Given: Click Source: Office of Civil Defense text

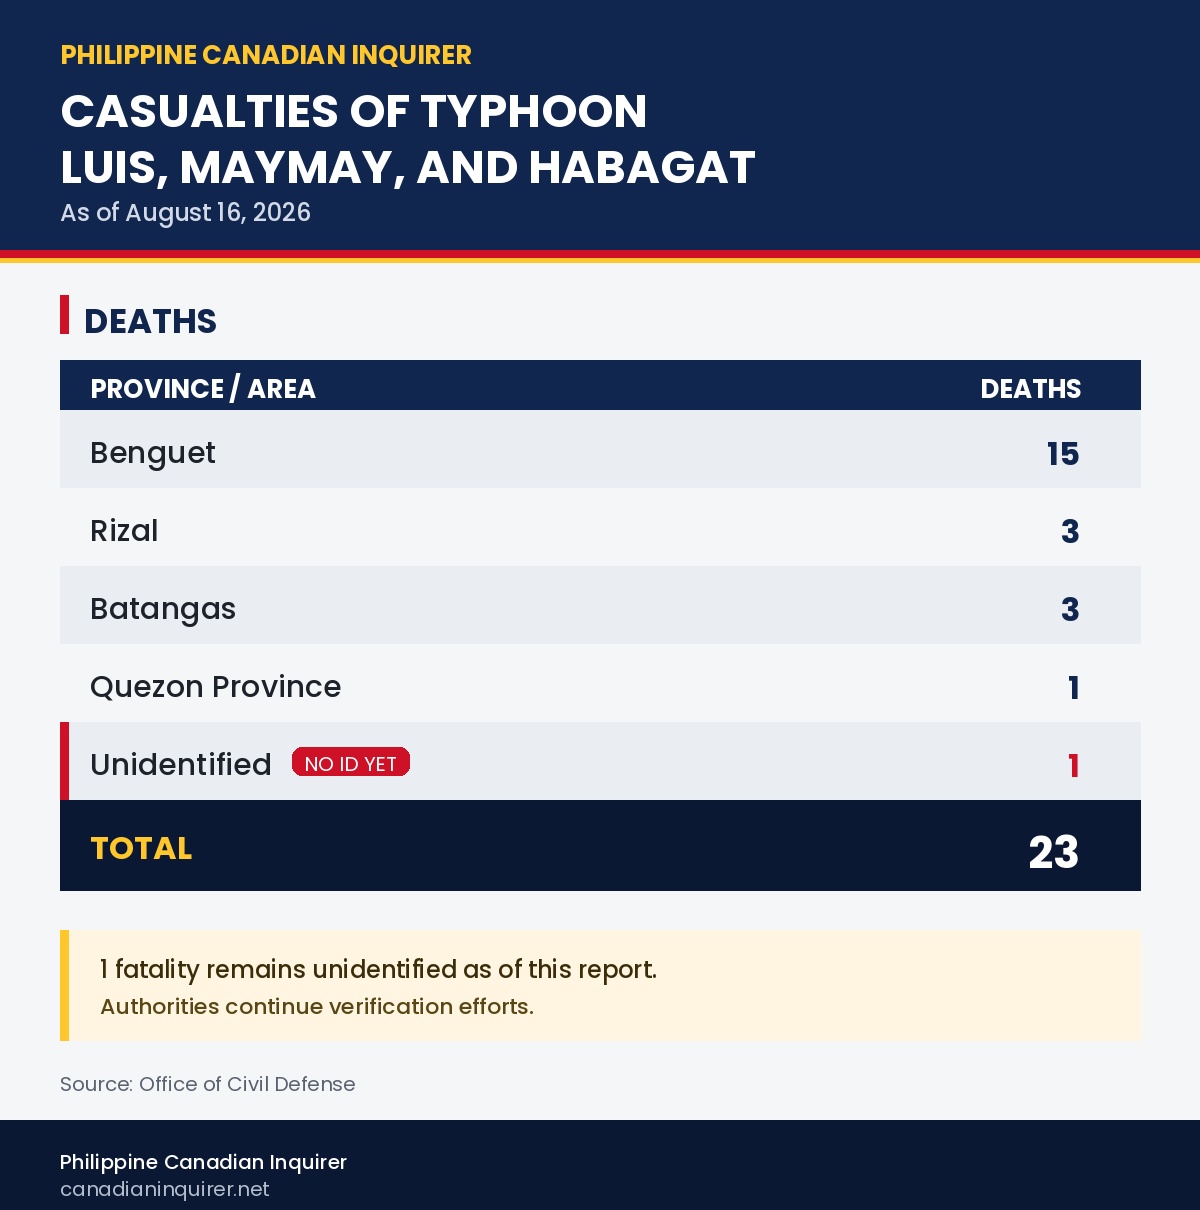Looking at the screenshot, I should coord(208,1084).
